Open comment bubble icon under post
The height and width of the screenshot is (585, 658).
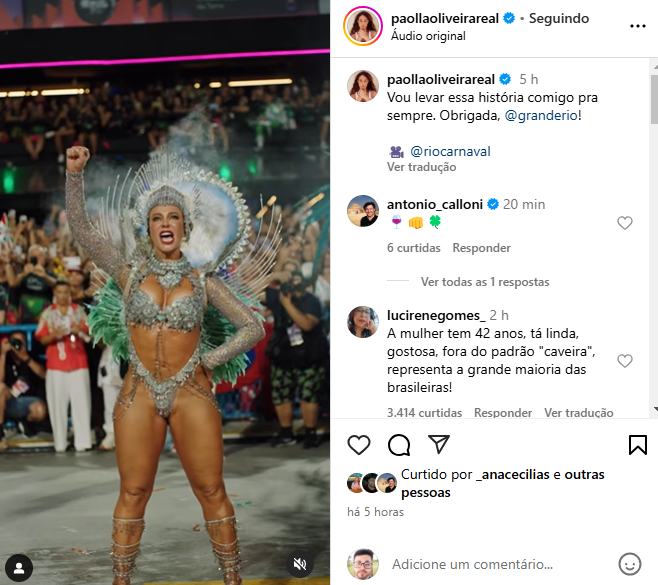coord(399,445)
